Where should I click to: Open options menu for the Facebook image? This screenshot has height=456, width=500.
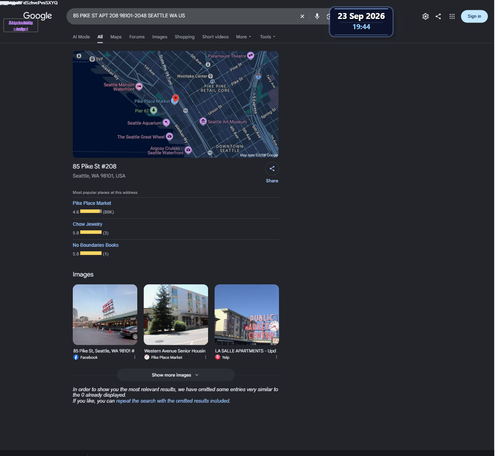pyautogui.click(x=135, y=357)
